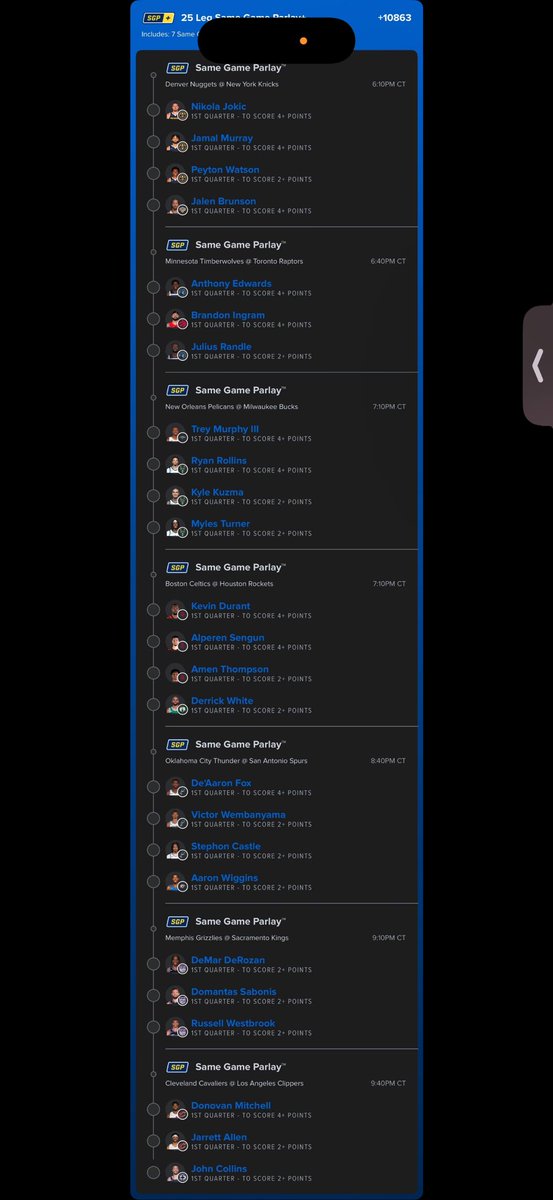Open Stephon Castle player avatar
The image size is (553, 1200).
pos(176,850)
